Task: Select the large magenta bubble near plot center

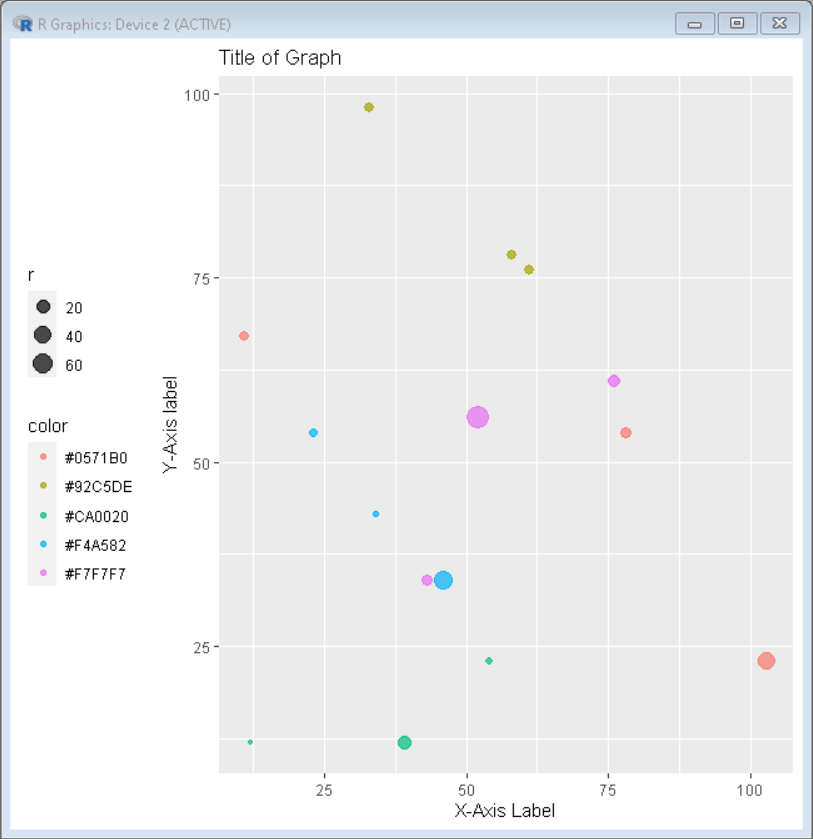Action: click(x=477, y=417)
